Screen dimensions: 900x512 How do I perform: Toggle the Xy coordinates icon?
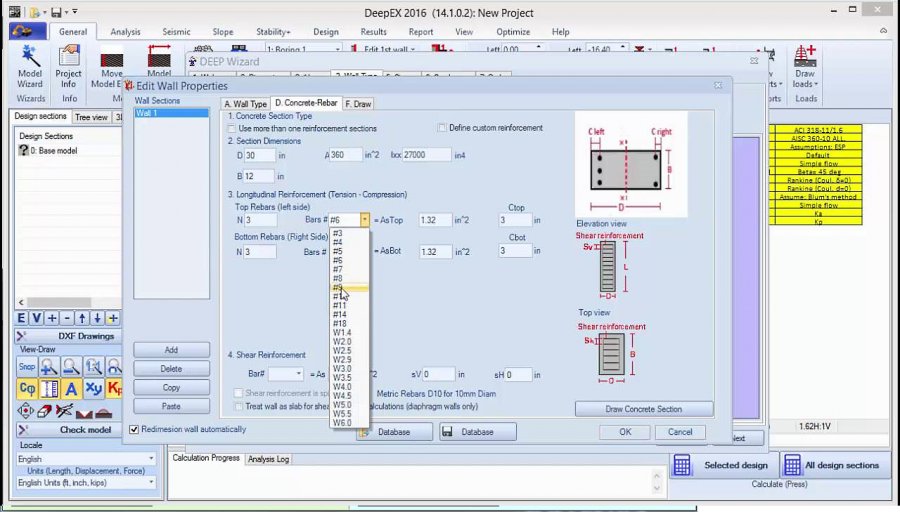coord(94,389)
